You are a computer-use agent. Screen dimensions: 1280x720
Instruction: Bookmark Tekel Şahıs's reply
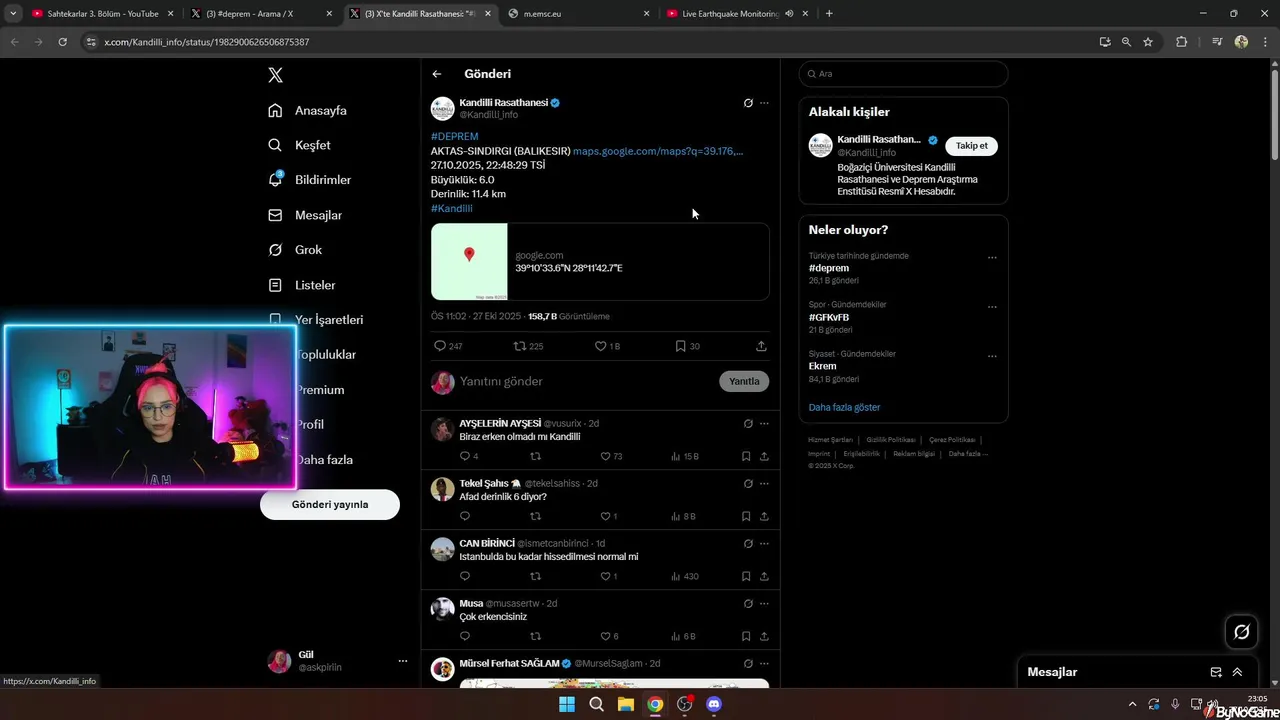tap(746, 516)
